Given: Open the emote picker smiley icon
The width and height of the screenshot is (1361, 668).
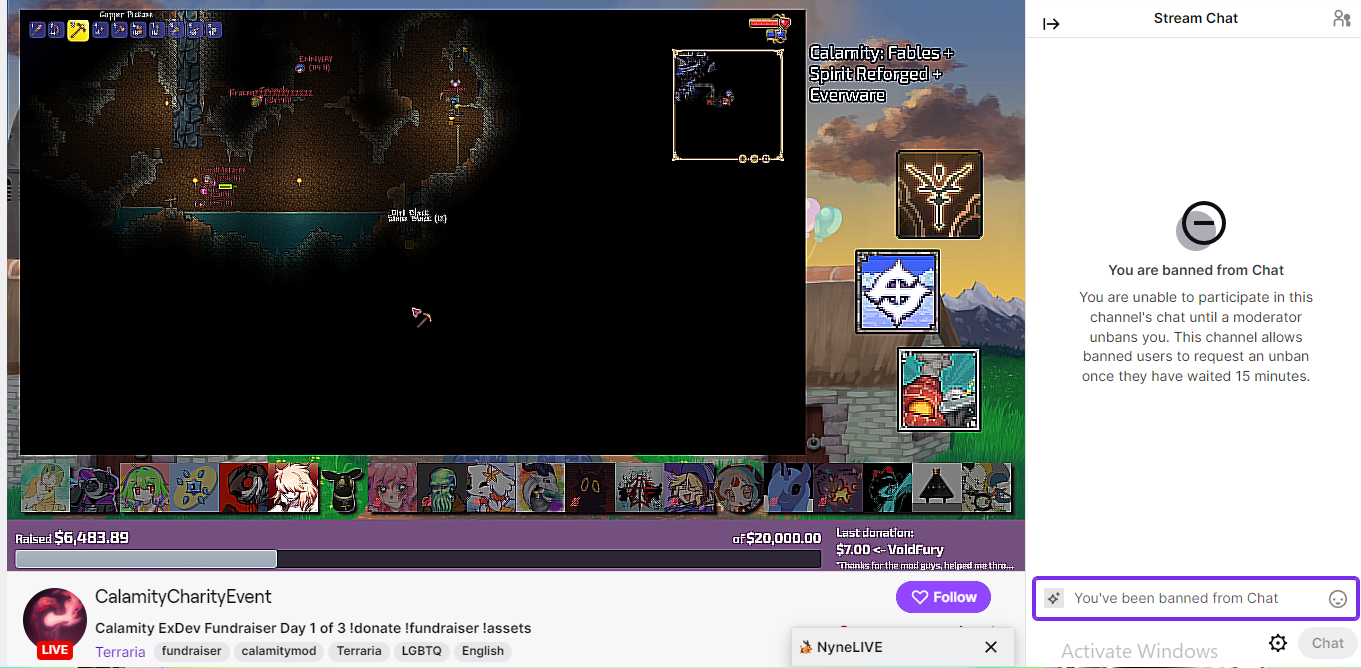Looking at the screenshot, I should [1338, 599].
